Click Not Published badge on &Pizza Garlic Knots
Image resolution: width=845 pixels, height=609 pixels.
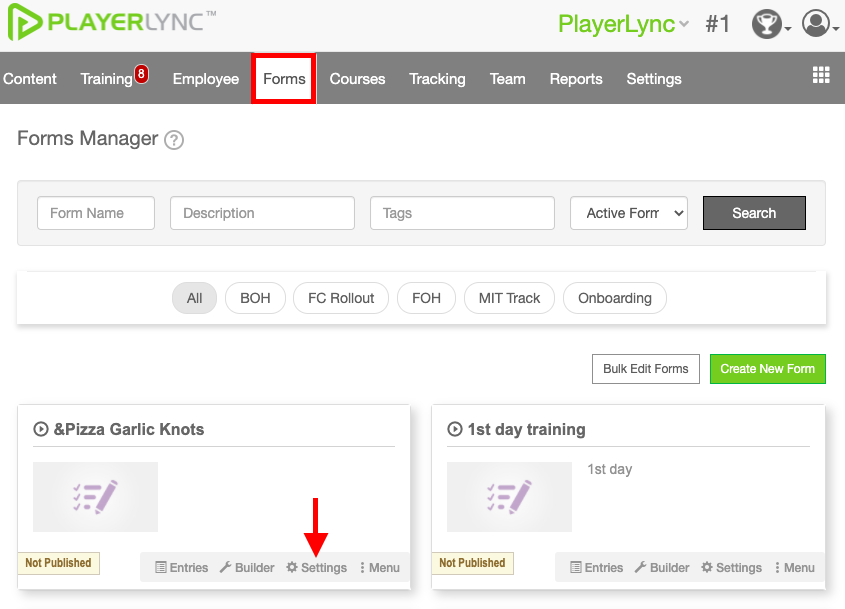58,563
